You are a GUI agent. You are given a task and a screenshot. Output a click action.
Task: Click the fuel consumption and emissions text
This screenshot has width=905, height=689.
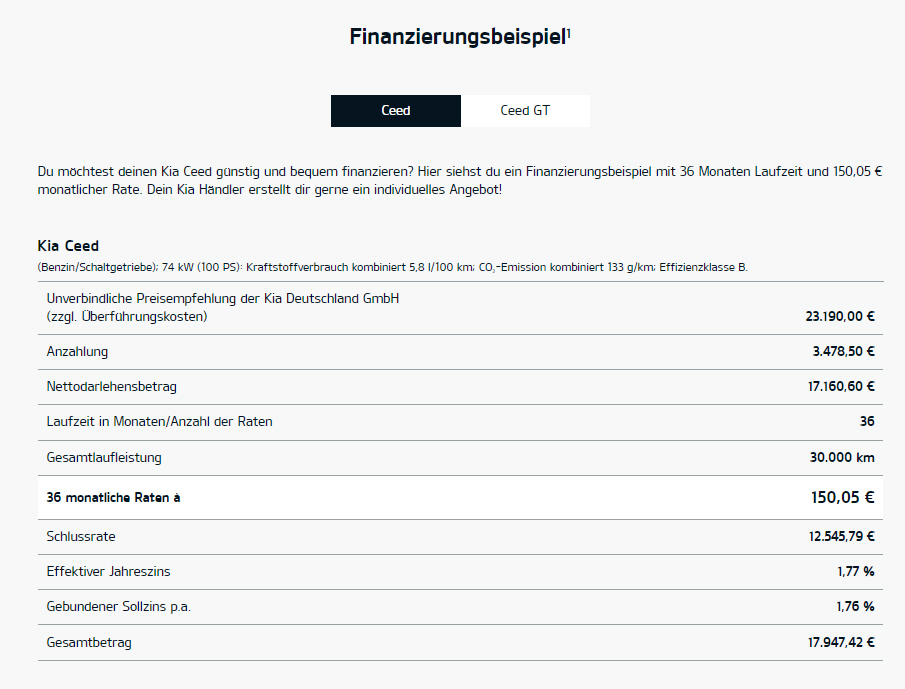pyautogui.click(x=392, y=267)
